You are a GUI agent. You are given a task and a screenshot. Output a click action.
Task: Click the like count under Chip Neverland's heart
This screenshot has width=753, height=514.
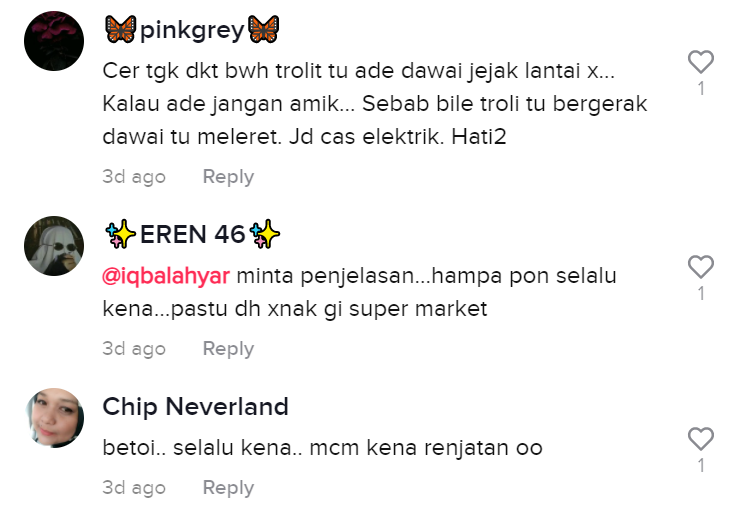[x=701, y=465]
